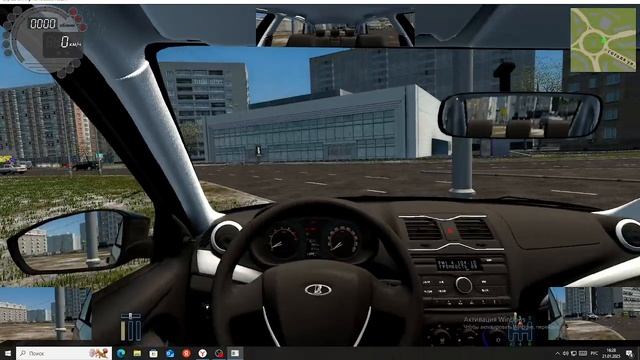Image resolution: width=640 pixels, height=360 pixels.
Task: Open the volume control in system tray
Action: click(x=566, y=353)
